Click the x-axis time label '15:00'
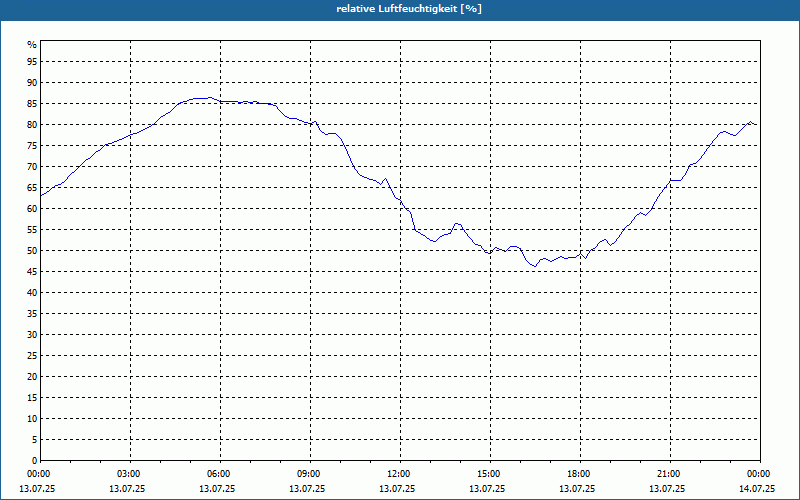 (490, 474)
